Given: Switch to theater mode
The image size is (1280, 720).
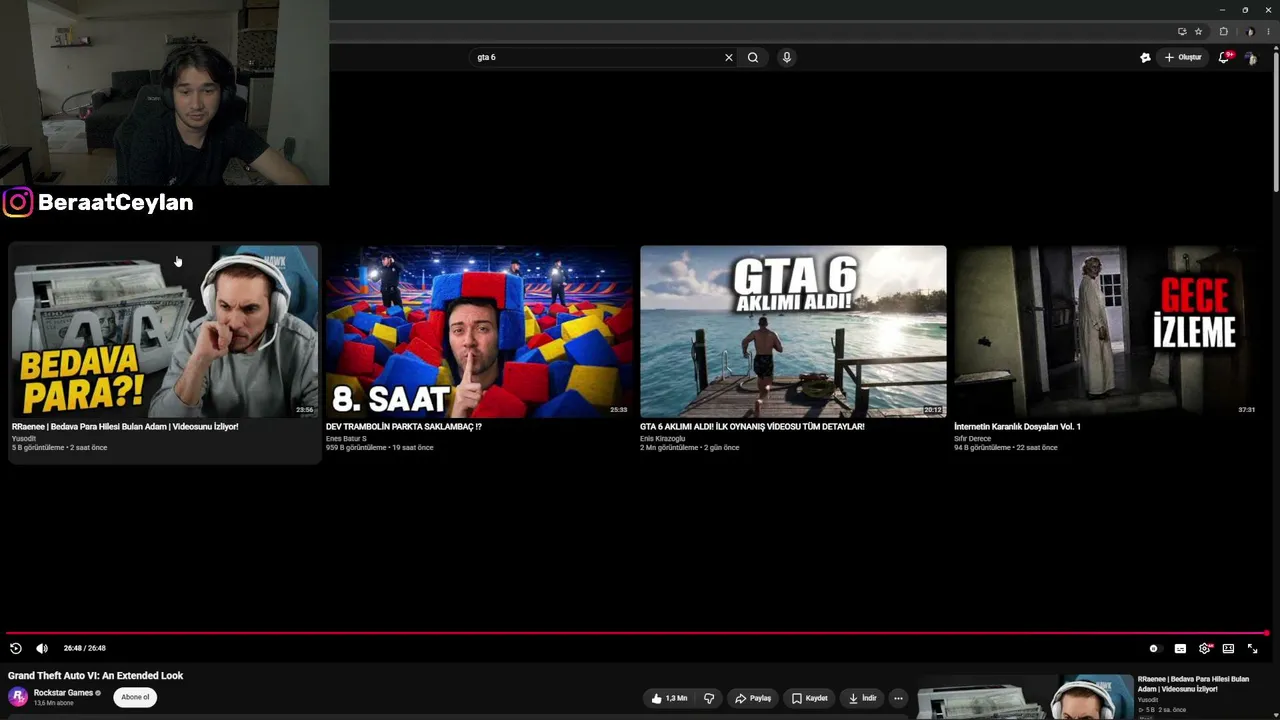Looking at the screenshot, I should [x=1228, y=648].
